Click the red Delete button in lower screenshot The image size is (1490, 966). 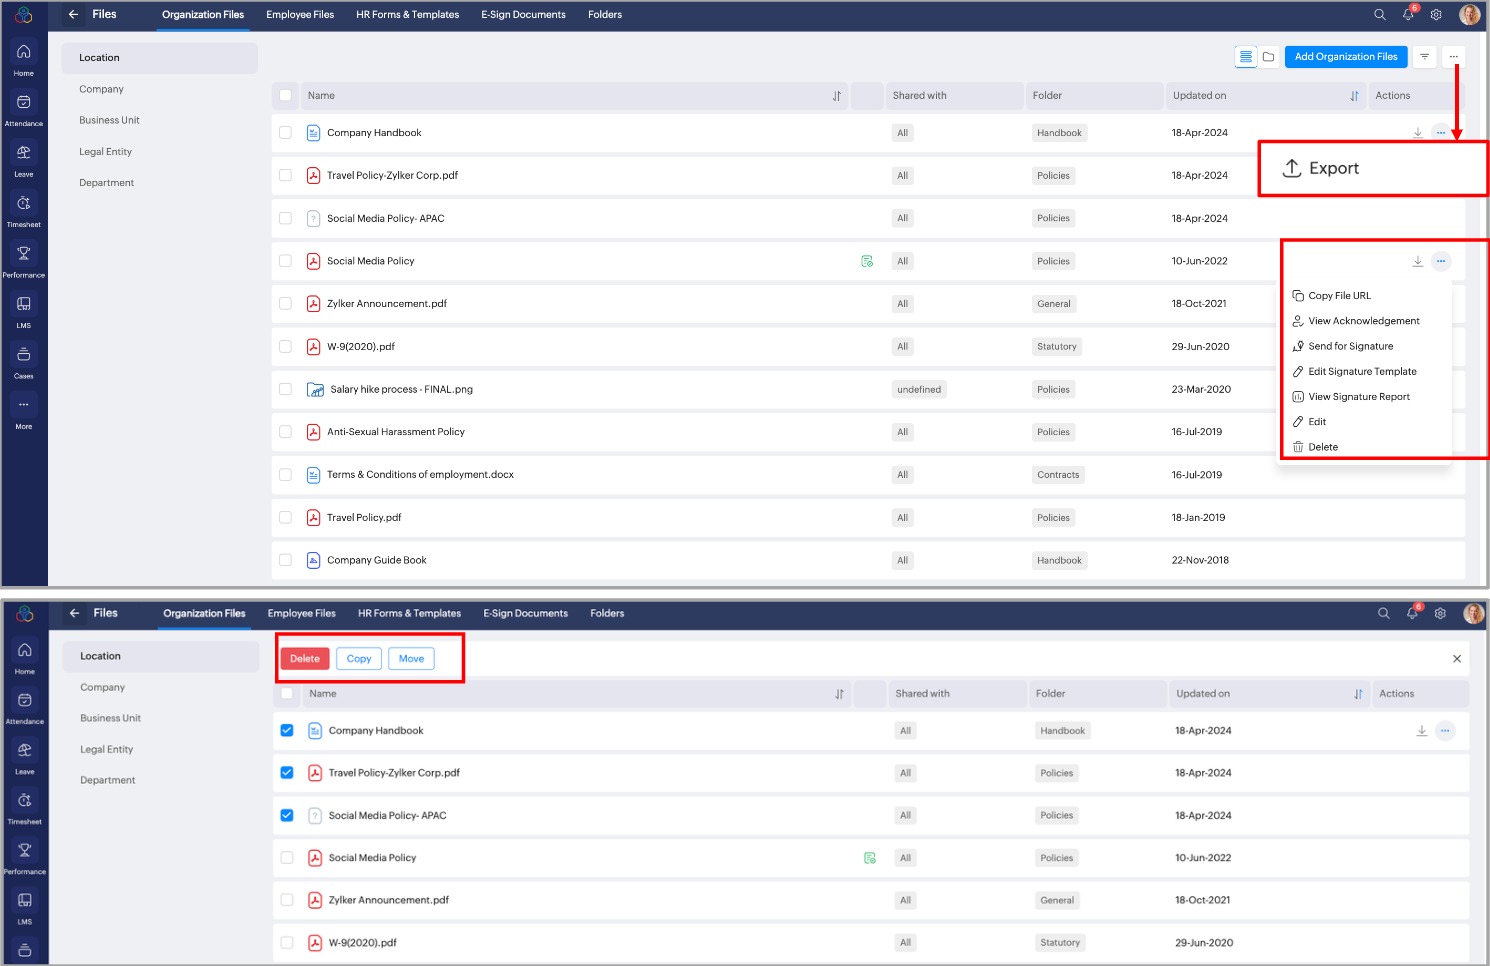point(305,659)
